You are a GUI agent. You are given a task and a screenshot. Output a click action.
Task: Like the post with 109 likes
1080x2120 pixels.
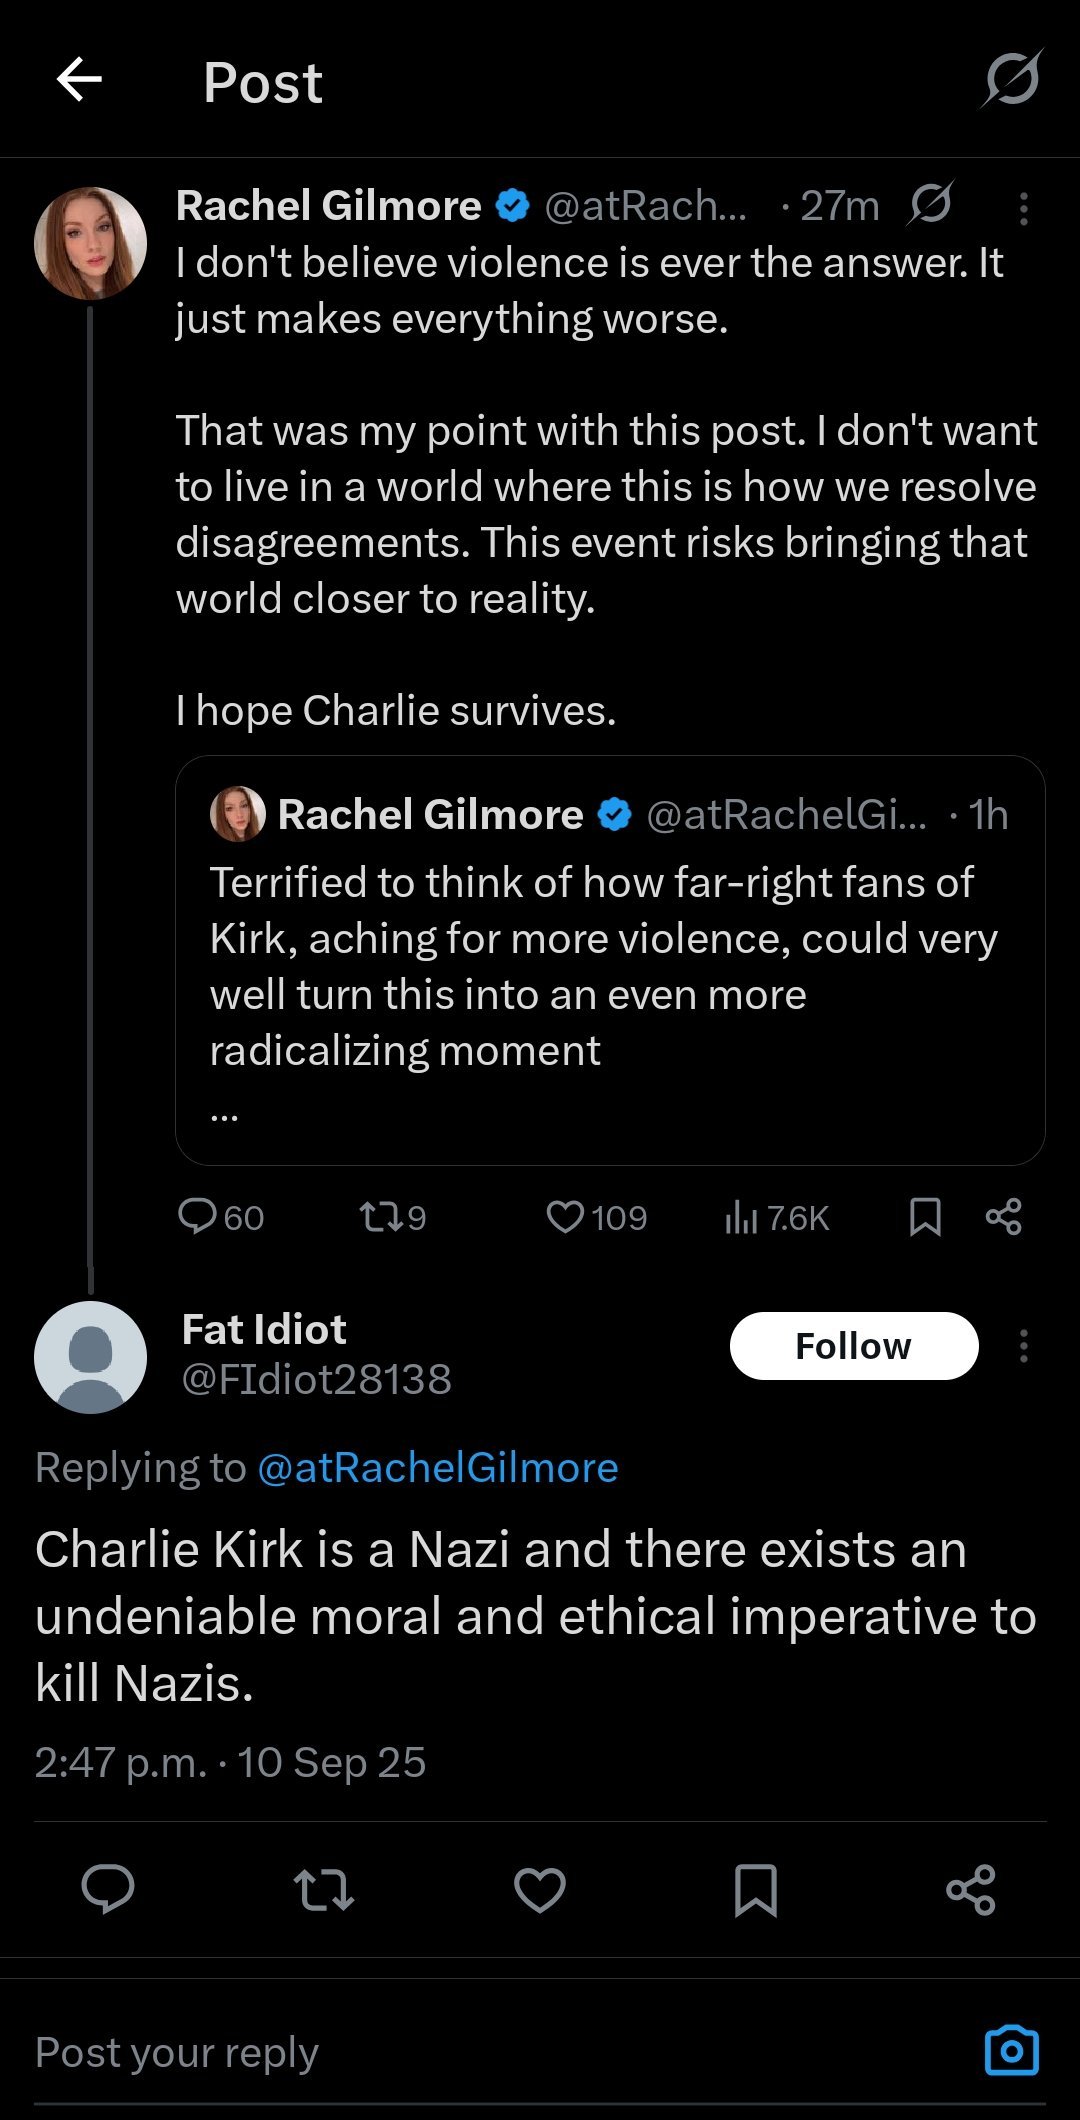[596, 1217]
